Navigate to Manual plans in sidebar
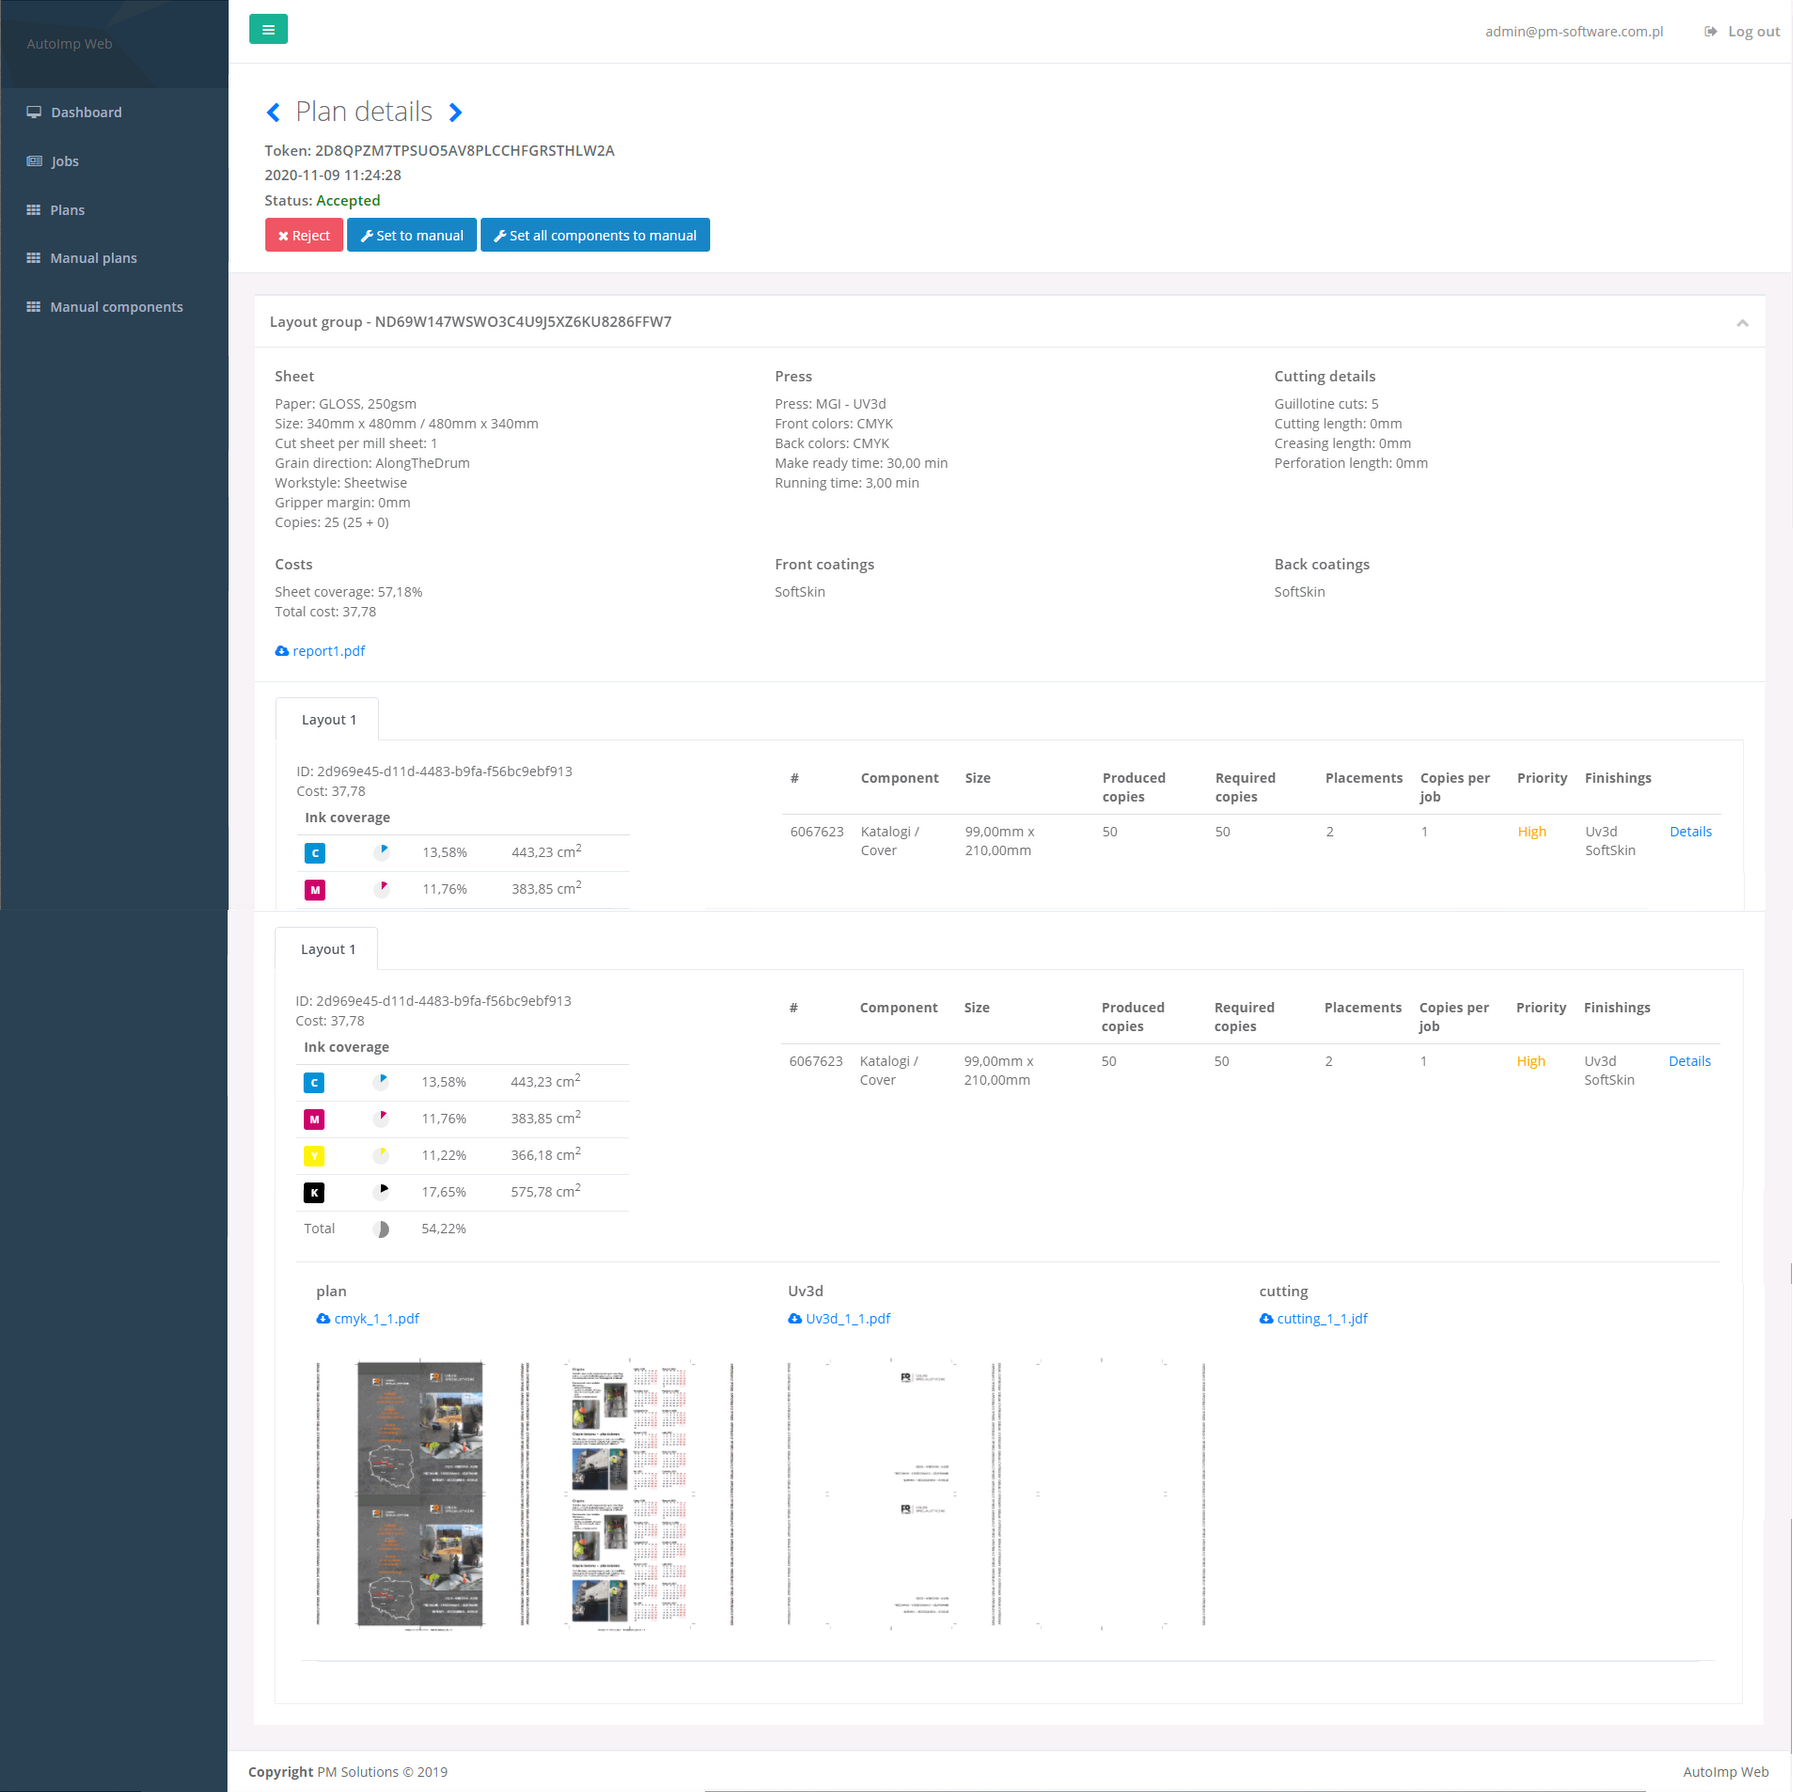Image resolution: width=1793 pixels, height=1792 pixels. point(93,258)
